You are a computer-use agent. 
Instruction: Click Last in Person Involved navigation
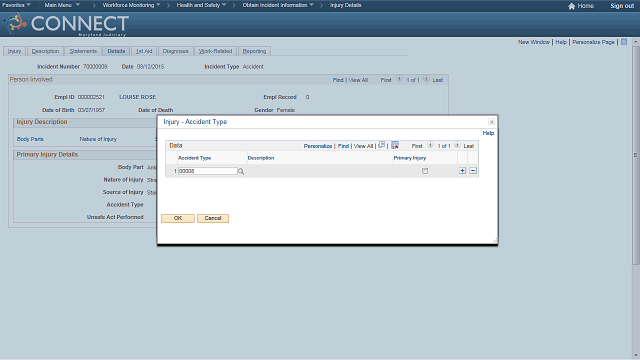point(438,80)
